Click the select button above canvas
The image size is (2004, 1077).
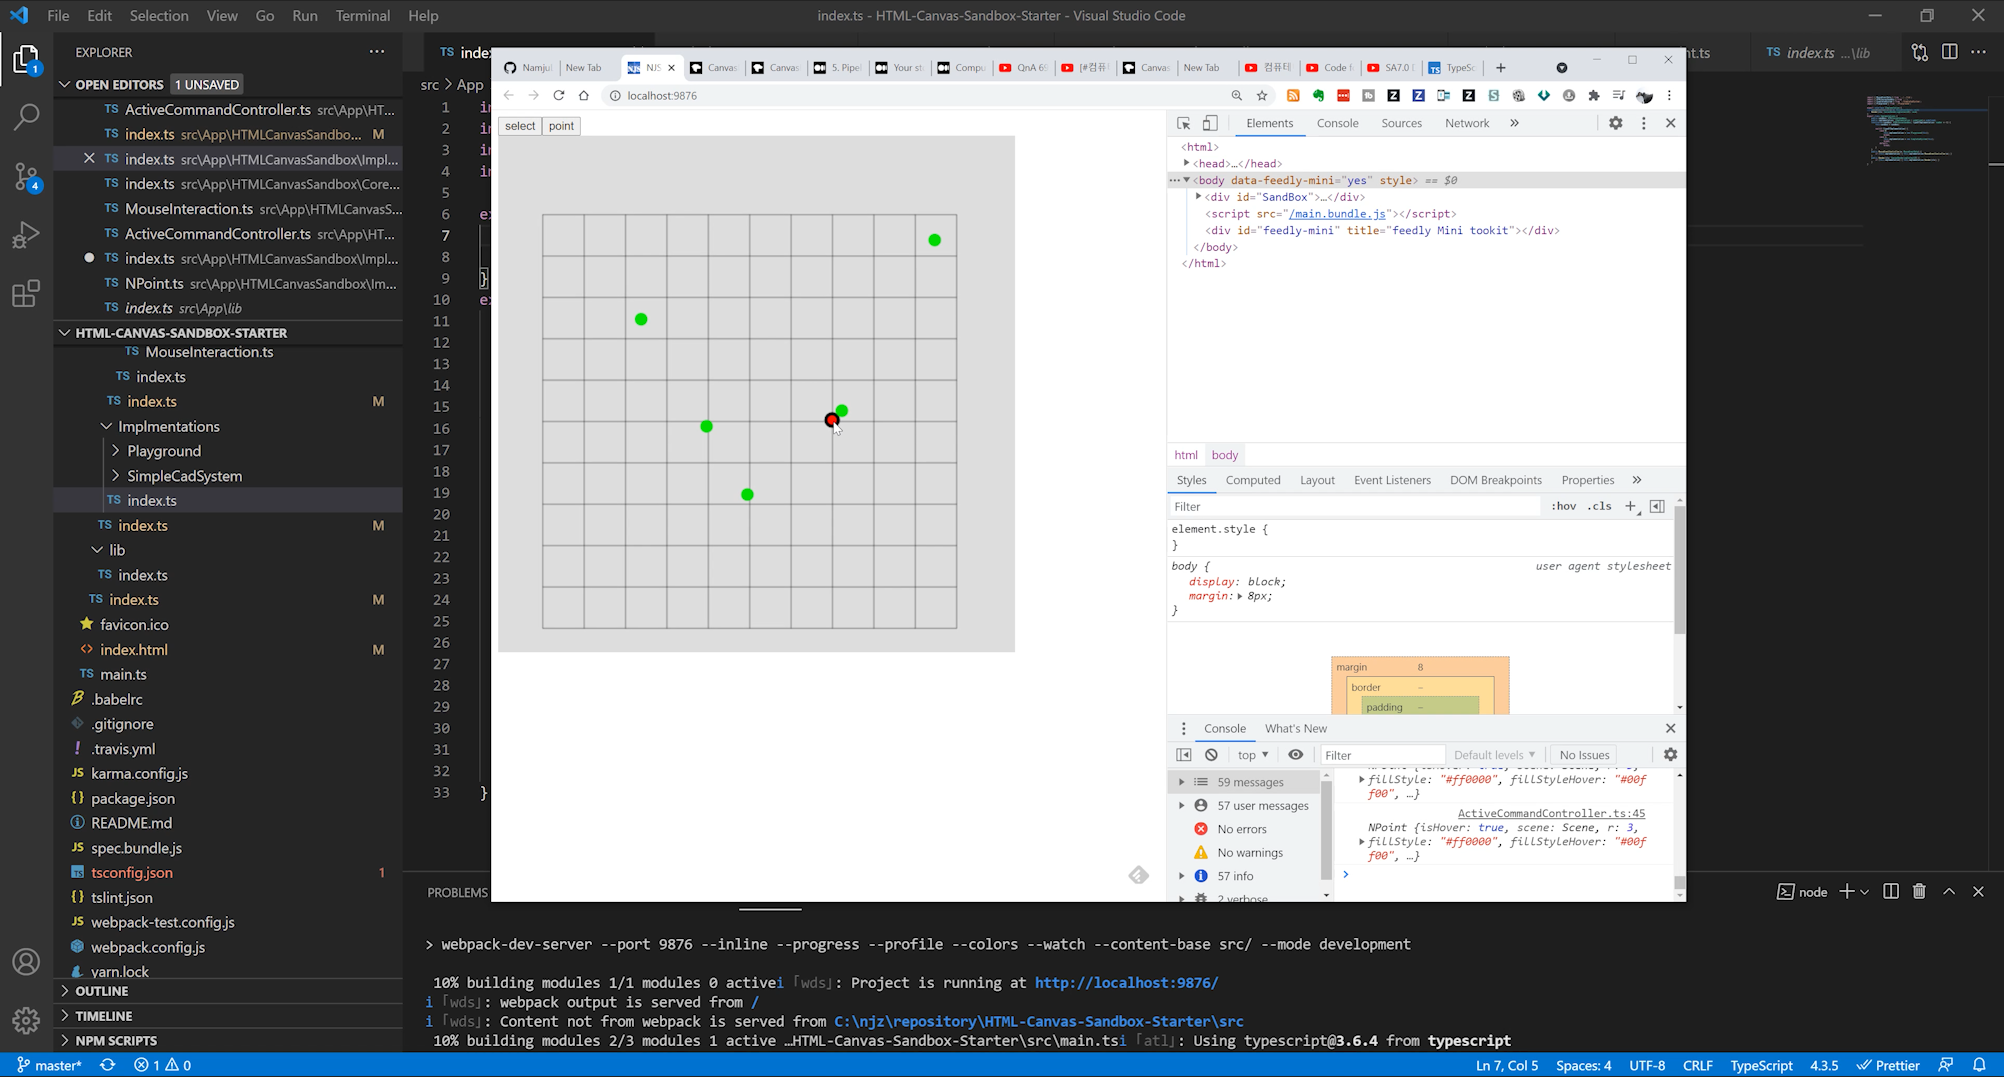[x=520, y=126]
